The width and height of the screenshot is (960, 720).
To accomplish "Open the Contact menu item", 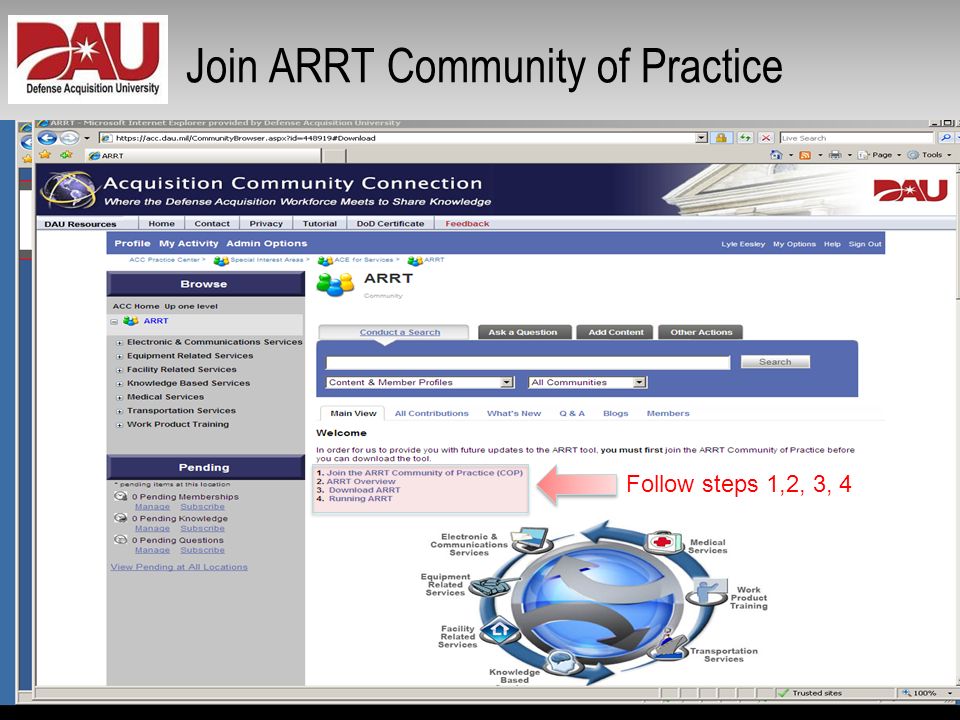I will point(212,223).
